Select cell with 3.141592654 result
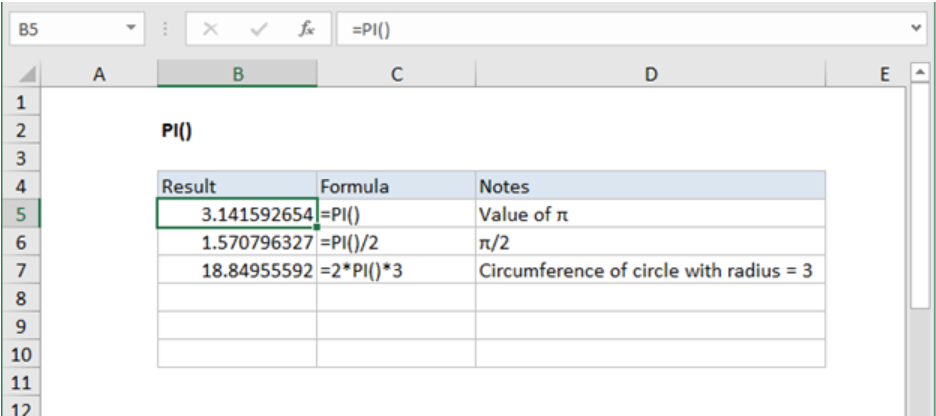Screen dimensions: 936x416 pos(237,214)
